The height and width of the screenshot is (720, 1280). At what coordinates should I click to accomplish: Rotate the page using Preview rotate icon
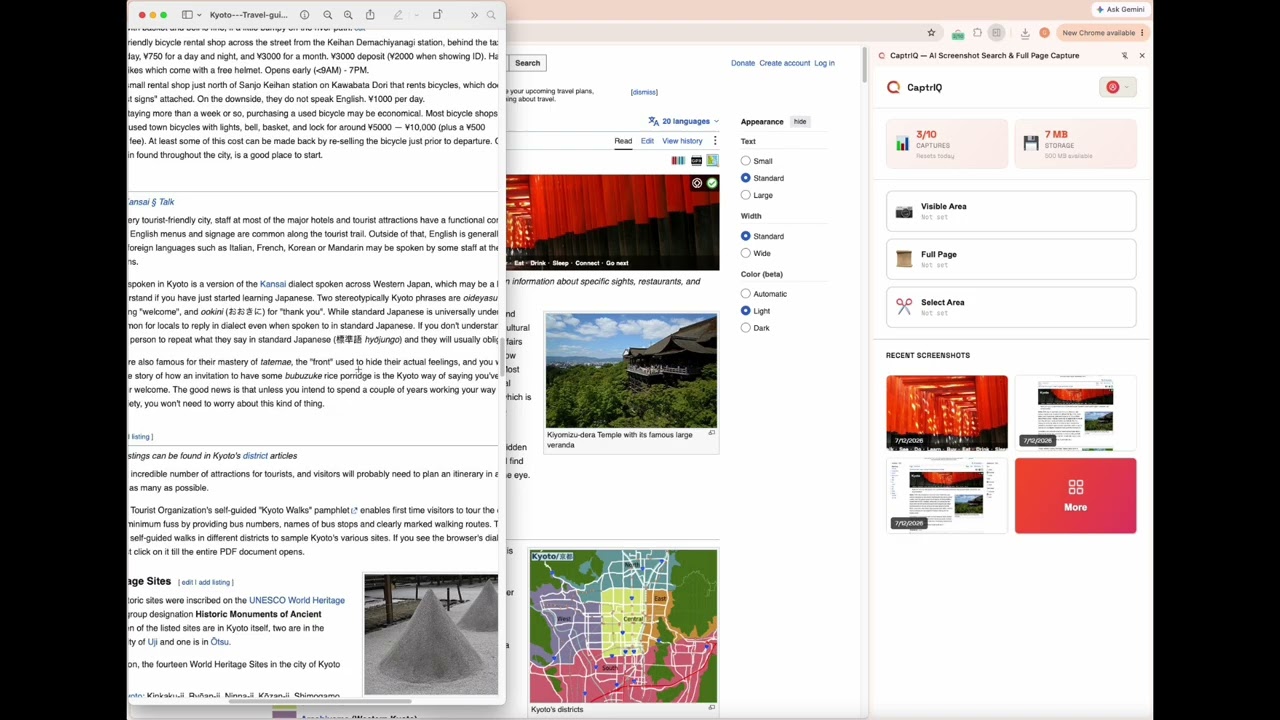click(x=437, y=15)
